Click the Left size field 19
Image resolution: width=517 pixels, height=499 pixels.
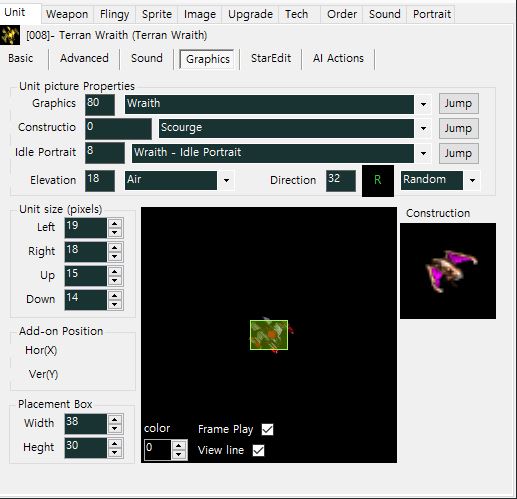[x=86, y=228]
